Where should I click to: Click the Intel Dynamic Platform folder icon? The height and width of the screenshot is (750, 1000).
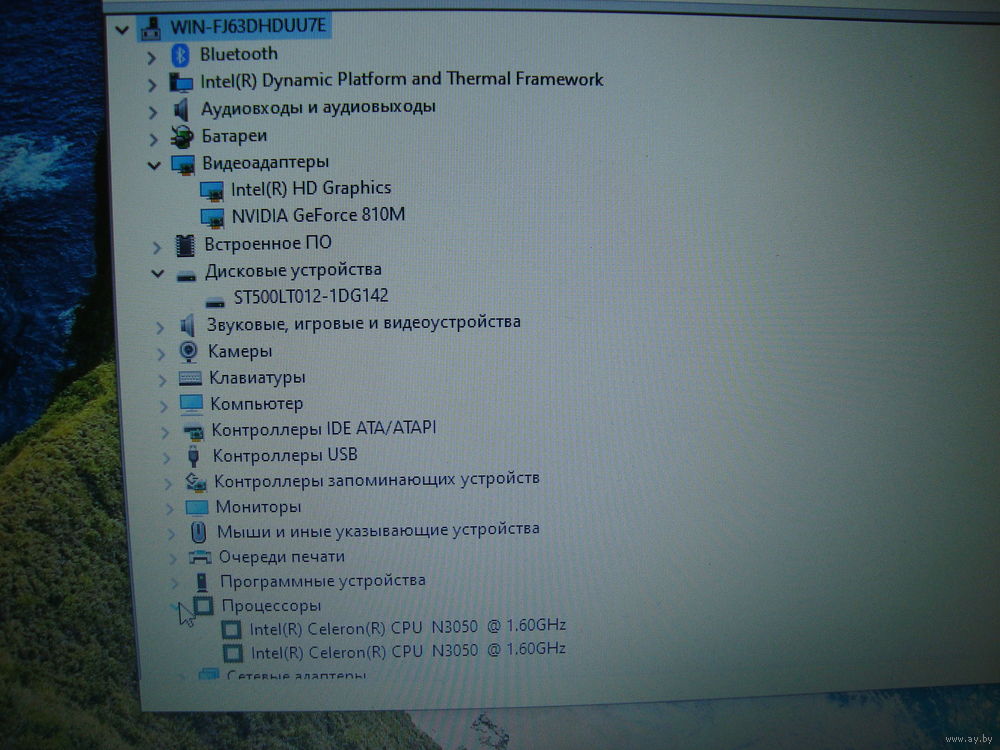(181, 82)
